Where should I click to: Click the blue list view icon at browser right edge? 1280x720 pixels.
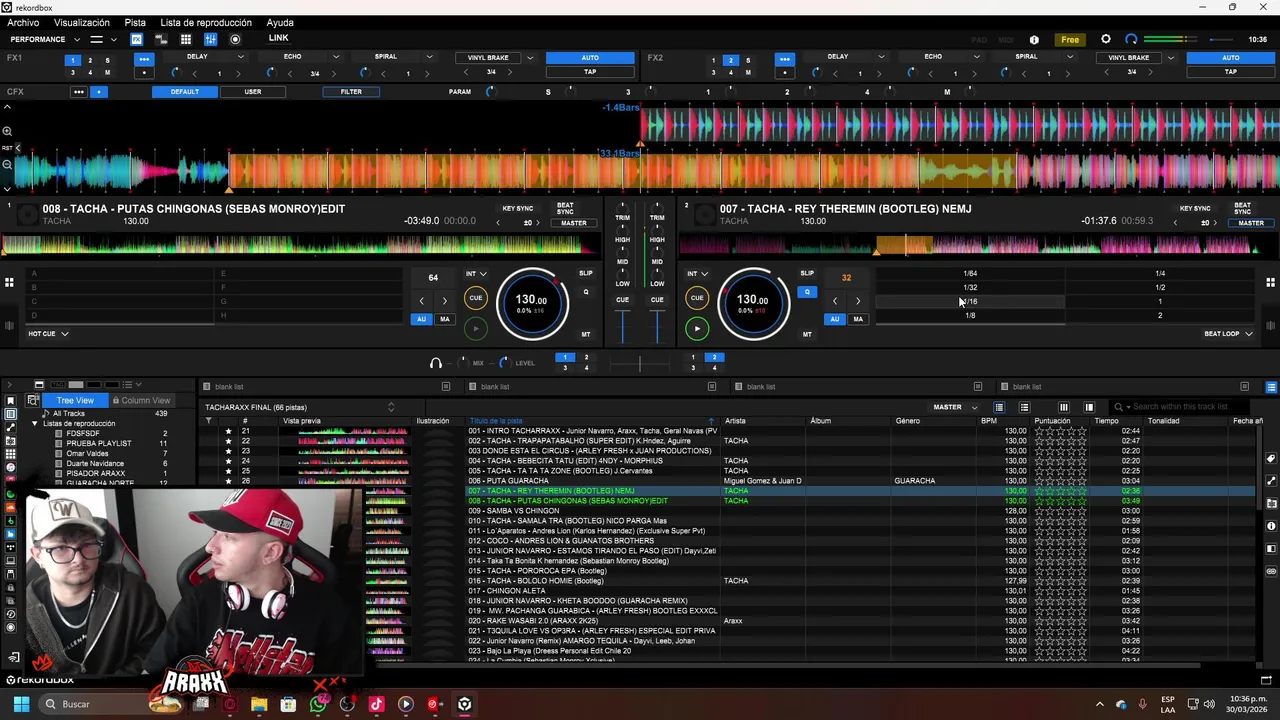(1271, 387)
